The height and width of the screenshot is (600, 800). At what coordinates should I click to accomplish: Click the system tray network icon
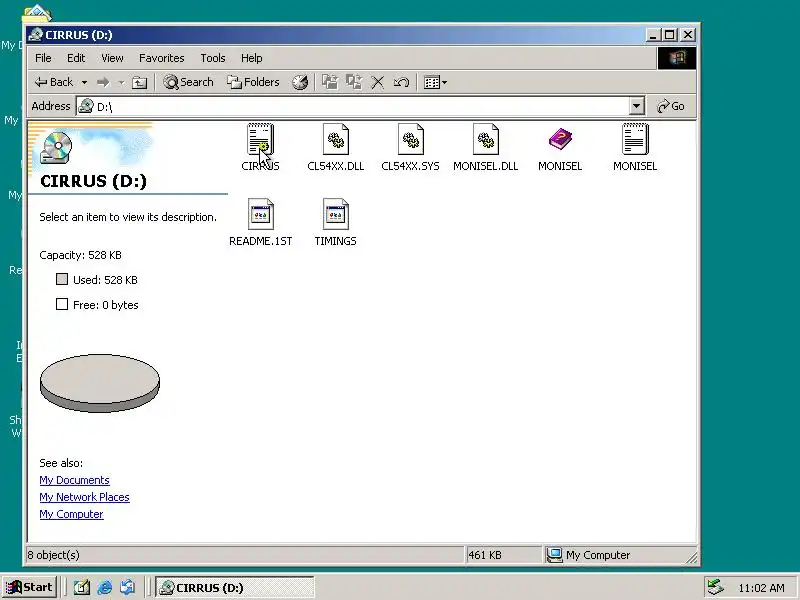[x=716, y=588]
